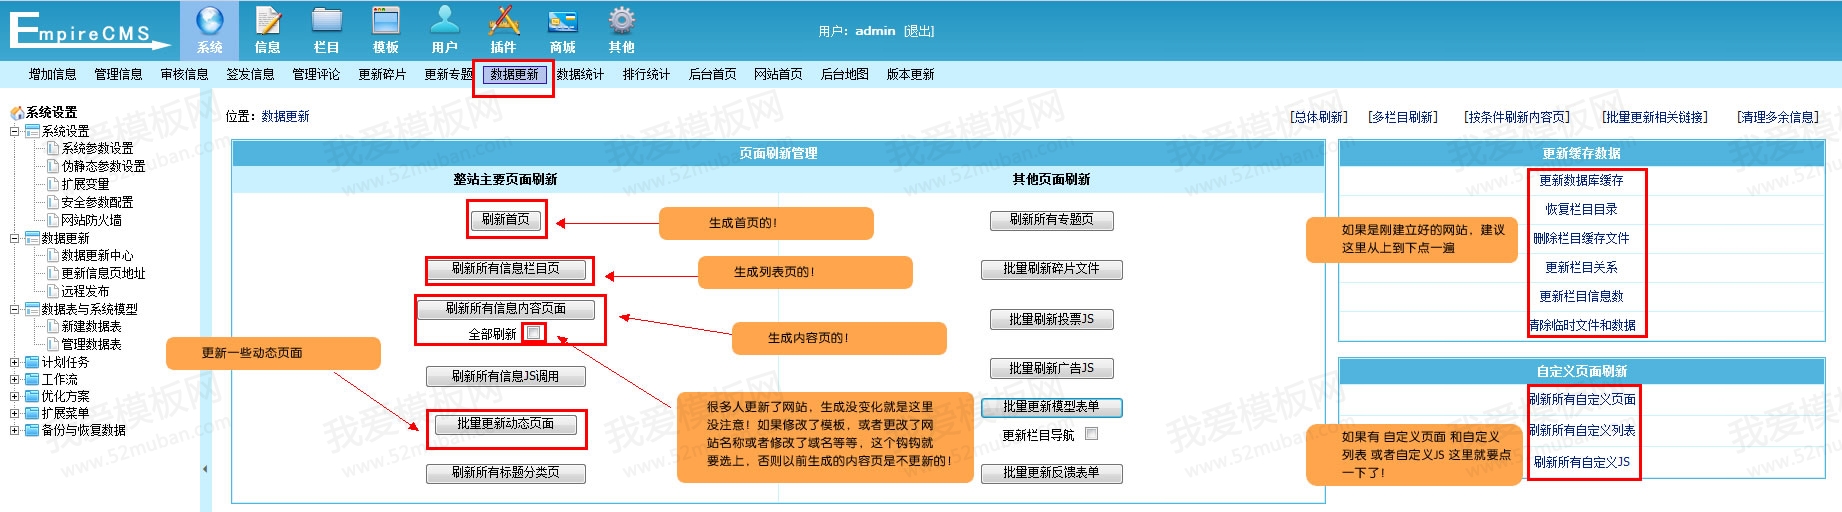
Task: Open the 栏目 folder icon
Action: (327, 21)
